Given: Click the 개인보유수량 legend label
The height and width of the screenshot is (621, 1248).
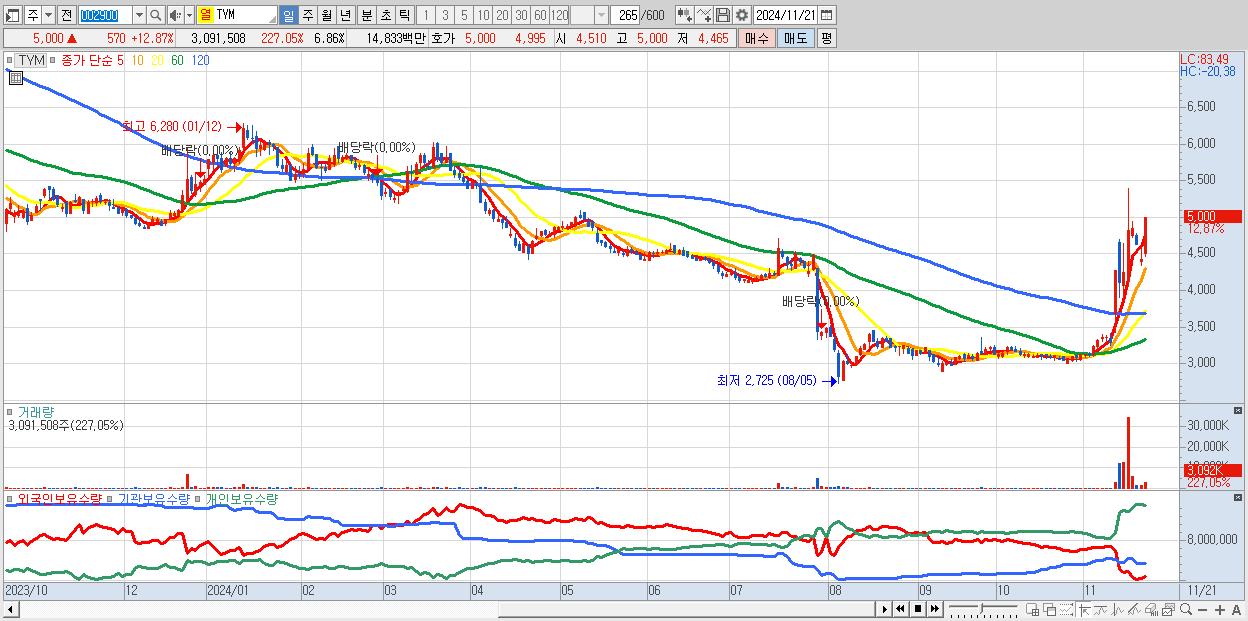Looking at the screenshot, I should click(x=242, y=498).
